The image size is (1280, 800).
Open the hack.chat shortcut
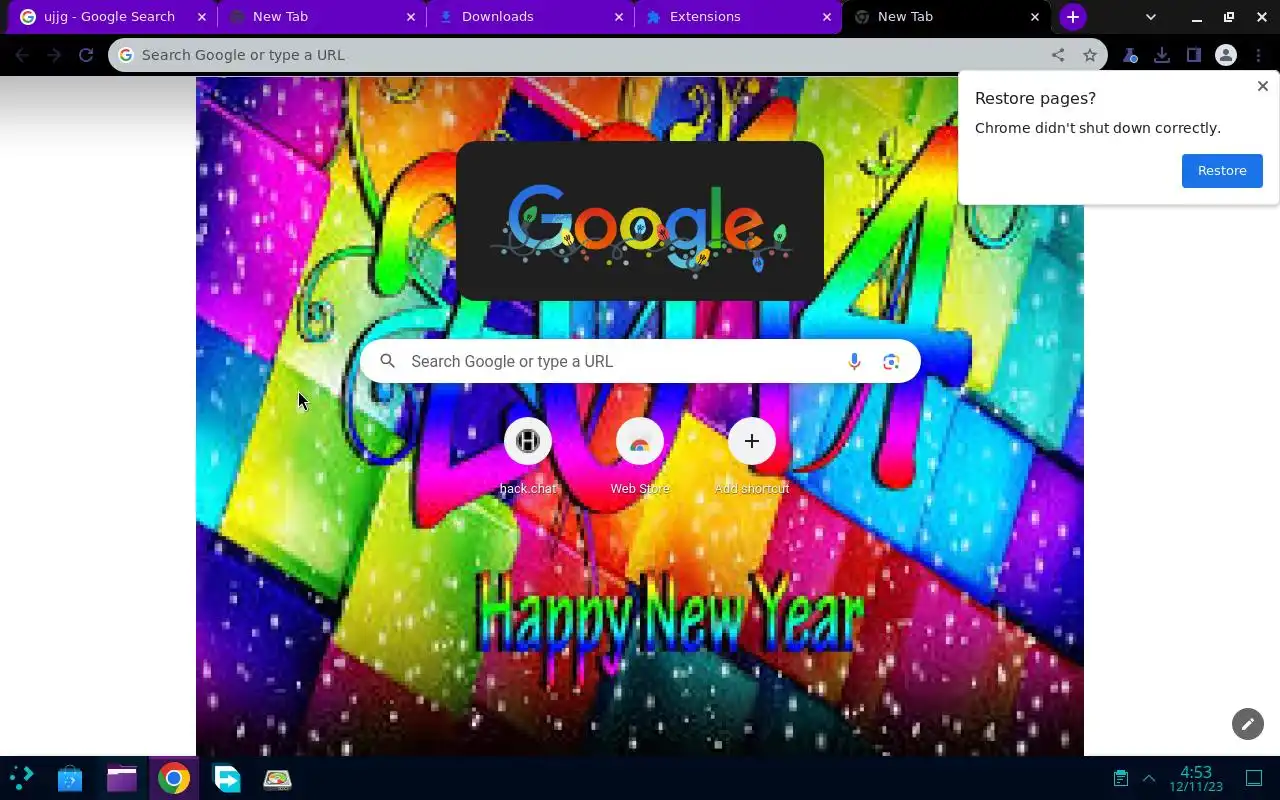[x=528, y=456]
